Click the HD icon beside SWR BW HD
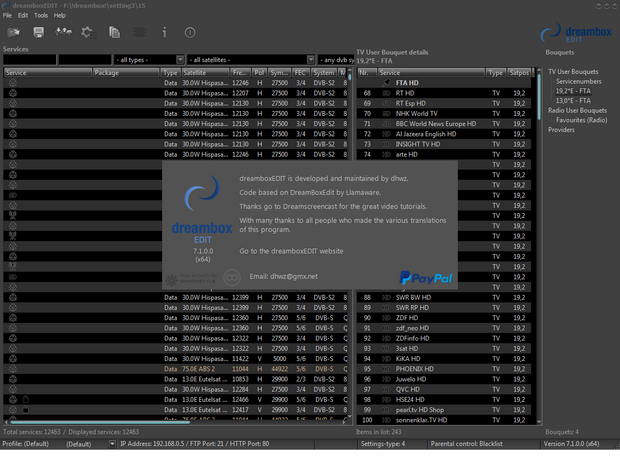Screen dimensions: 620x465 click(x=386, y=297)
